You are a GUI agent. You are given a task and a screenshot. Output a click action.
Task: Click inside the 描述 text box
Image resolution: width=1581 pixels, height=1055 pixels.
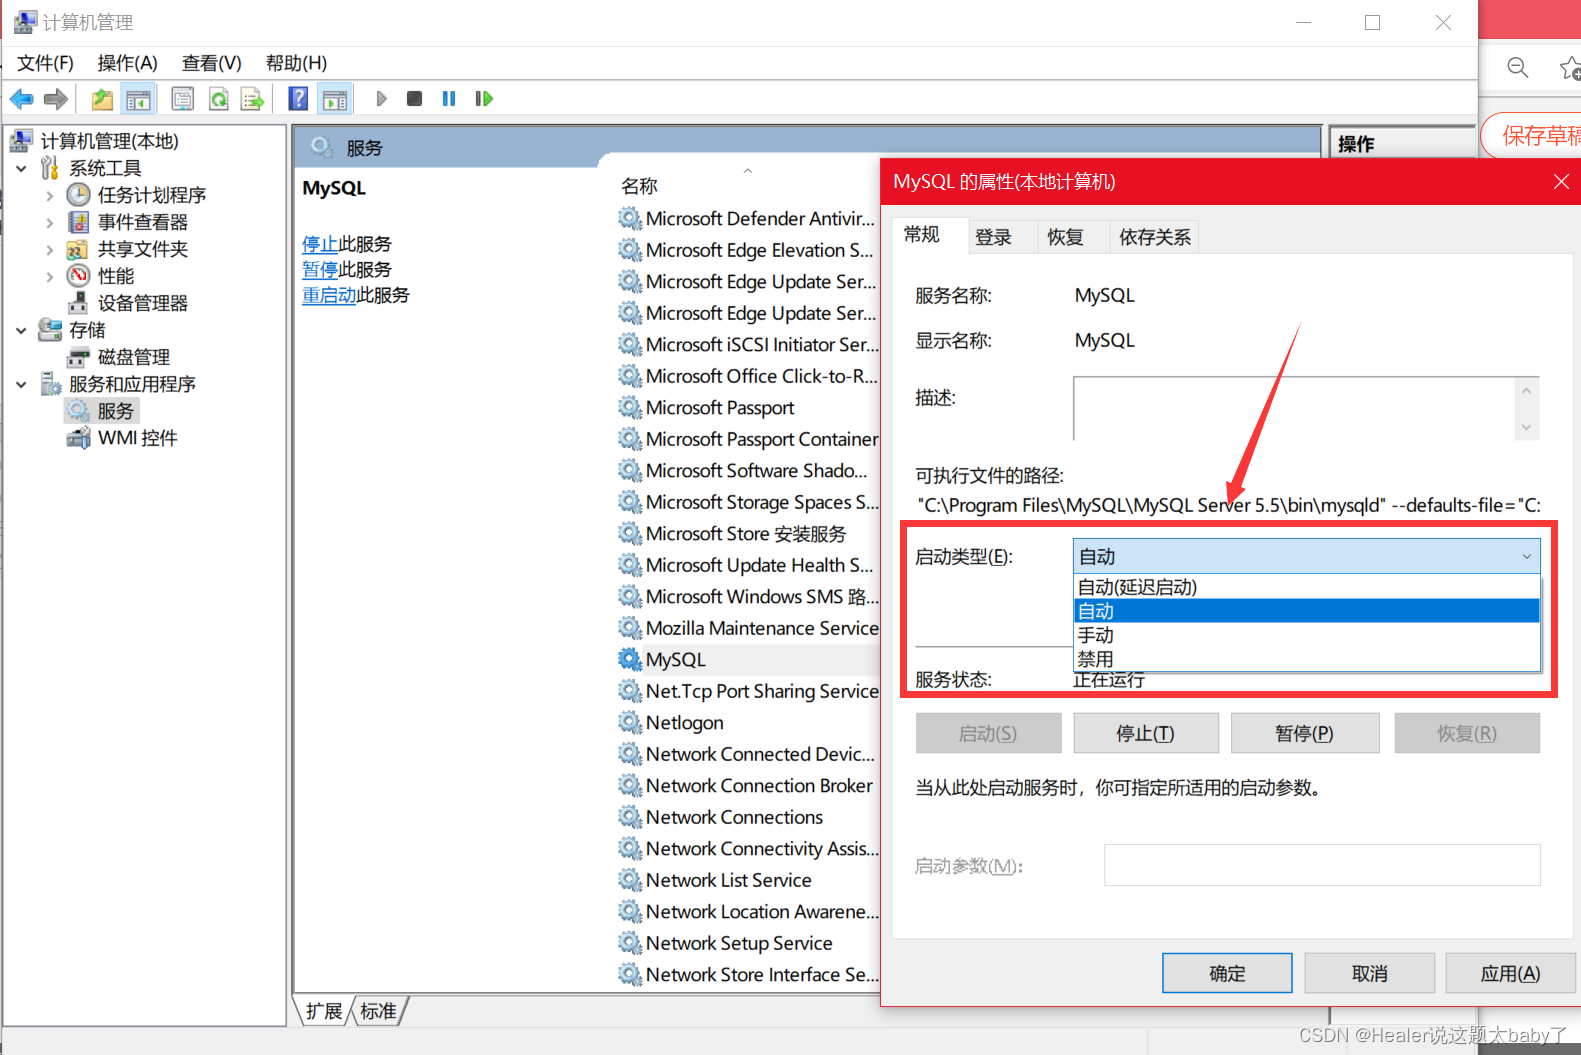pyautogui.click(x=1295, y=408)
